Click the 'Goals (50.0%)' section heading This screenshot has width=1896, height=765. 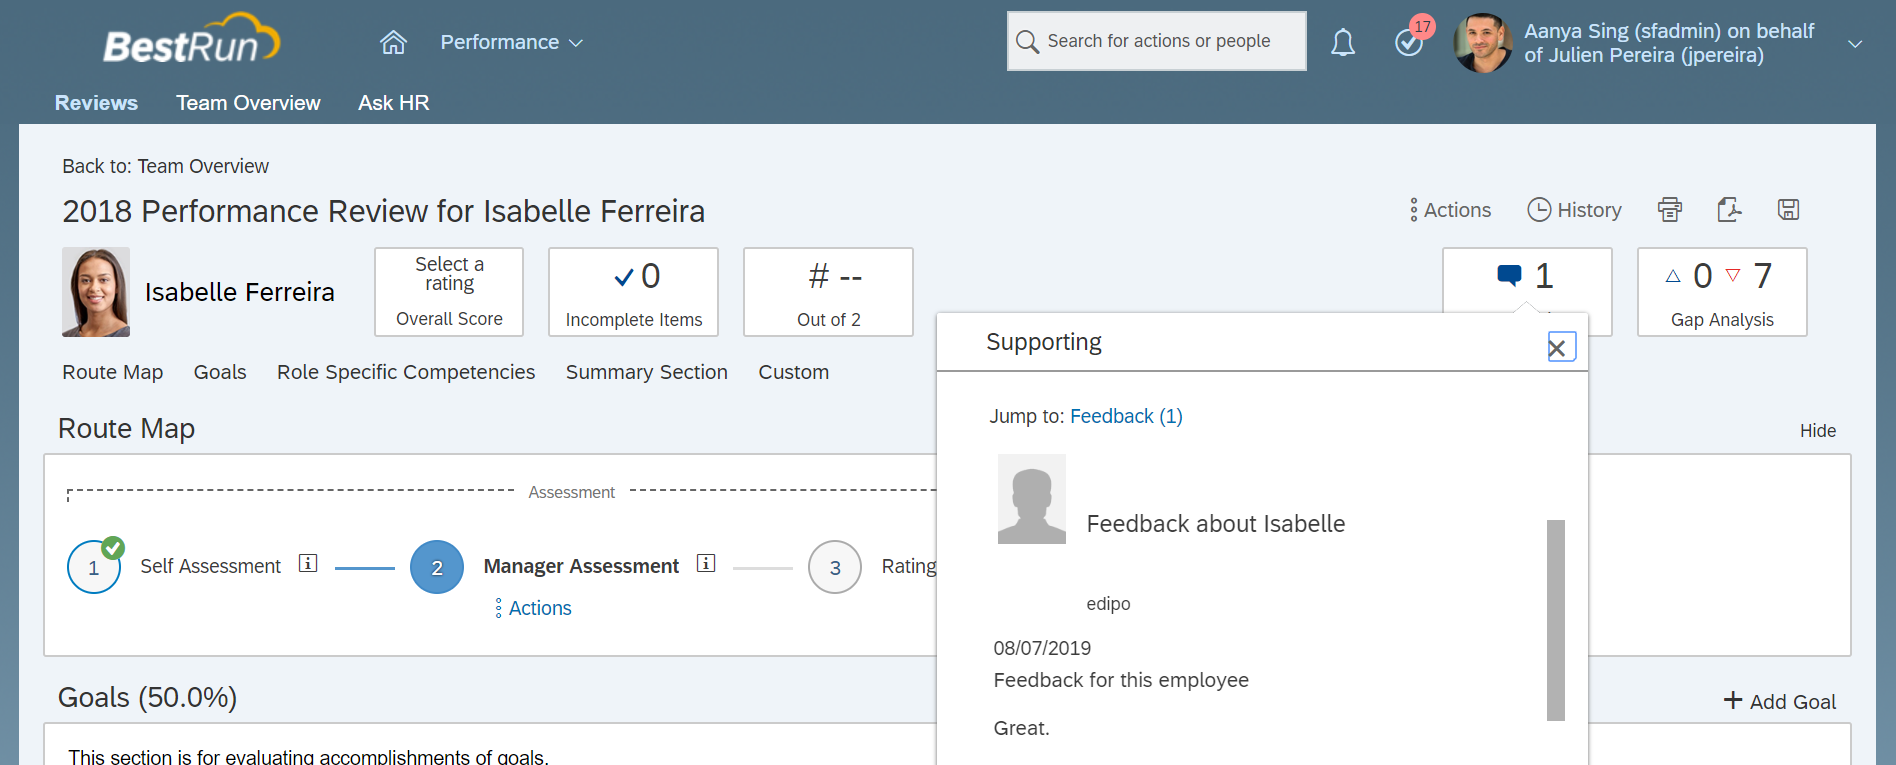[147, 697]
